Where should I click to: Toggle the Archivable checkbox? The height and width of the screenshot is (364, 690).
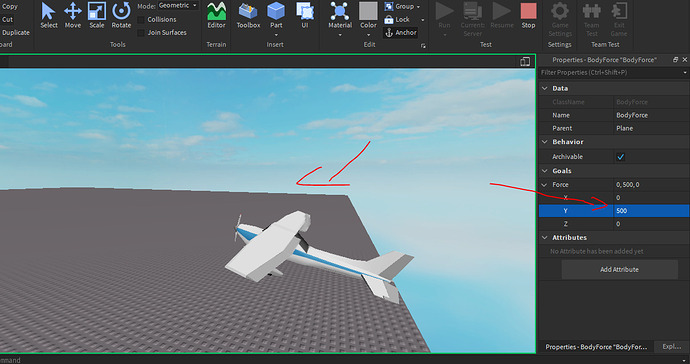(x=620, y=157)
